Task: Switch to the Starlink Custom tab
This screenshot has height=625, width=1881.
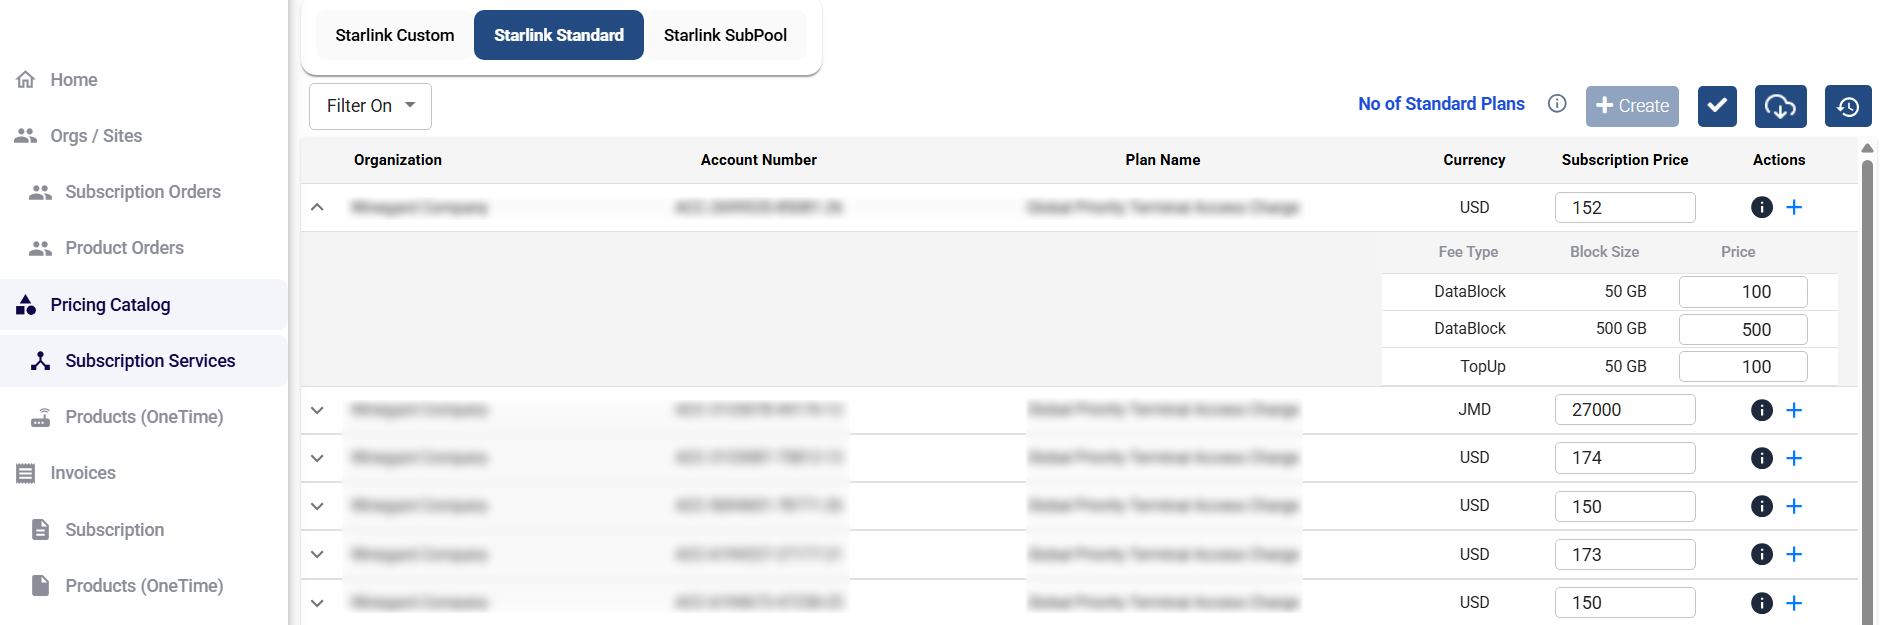Action: pos(395,35)
